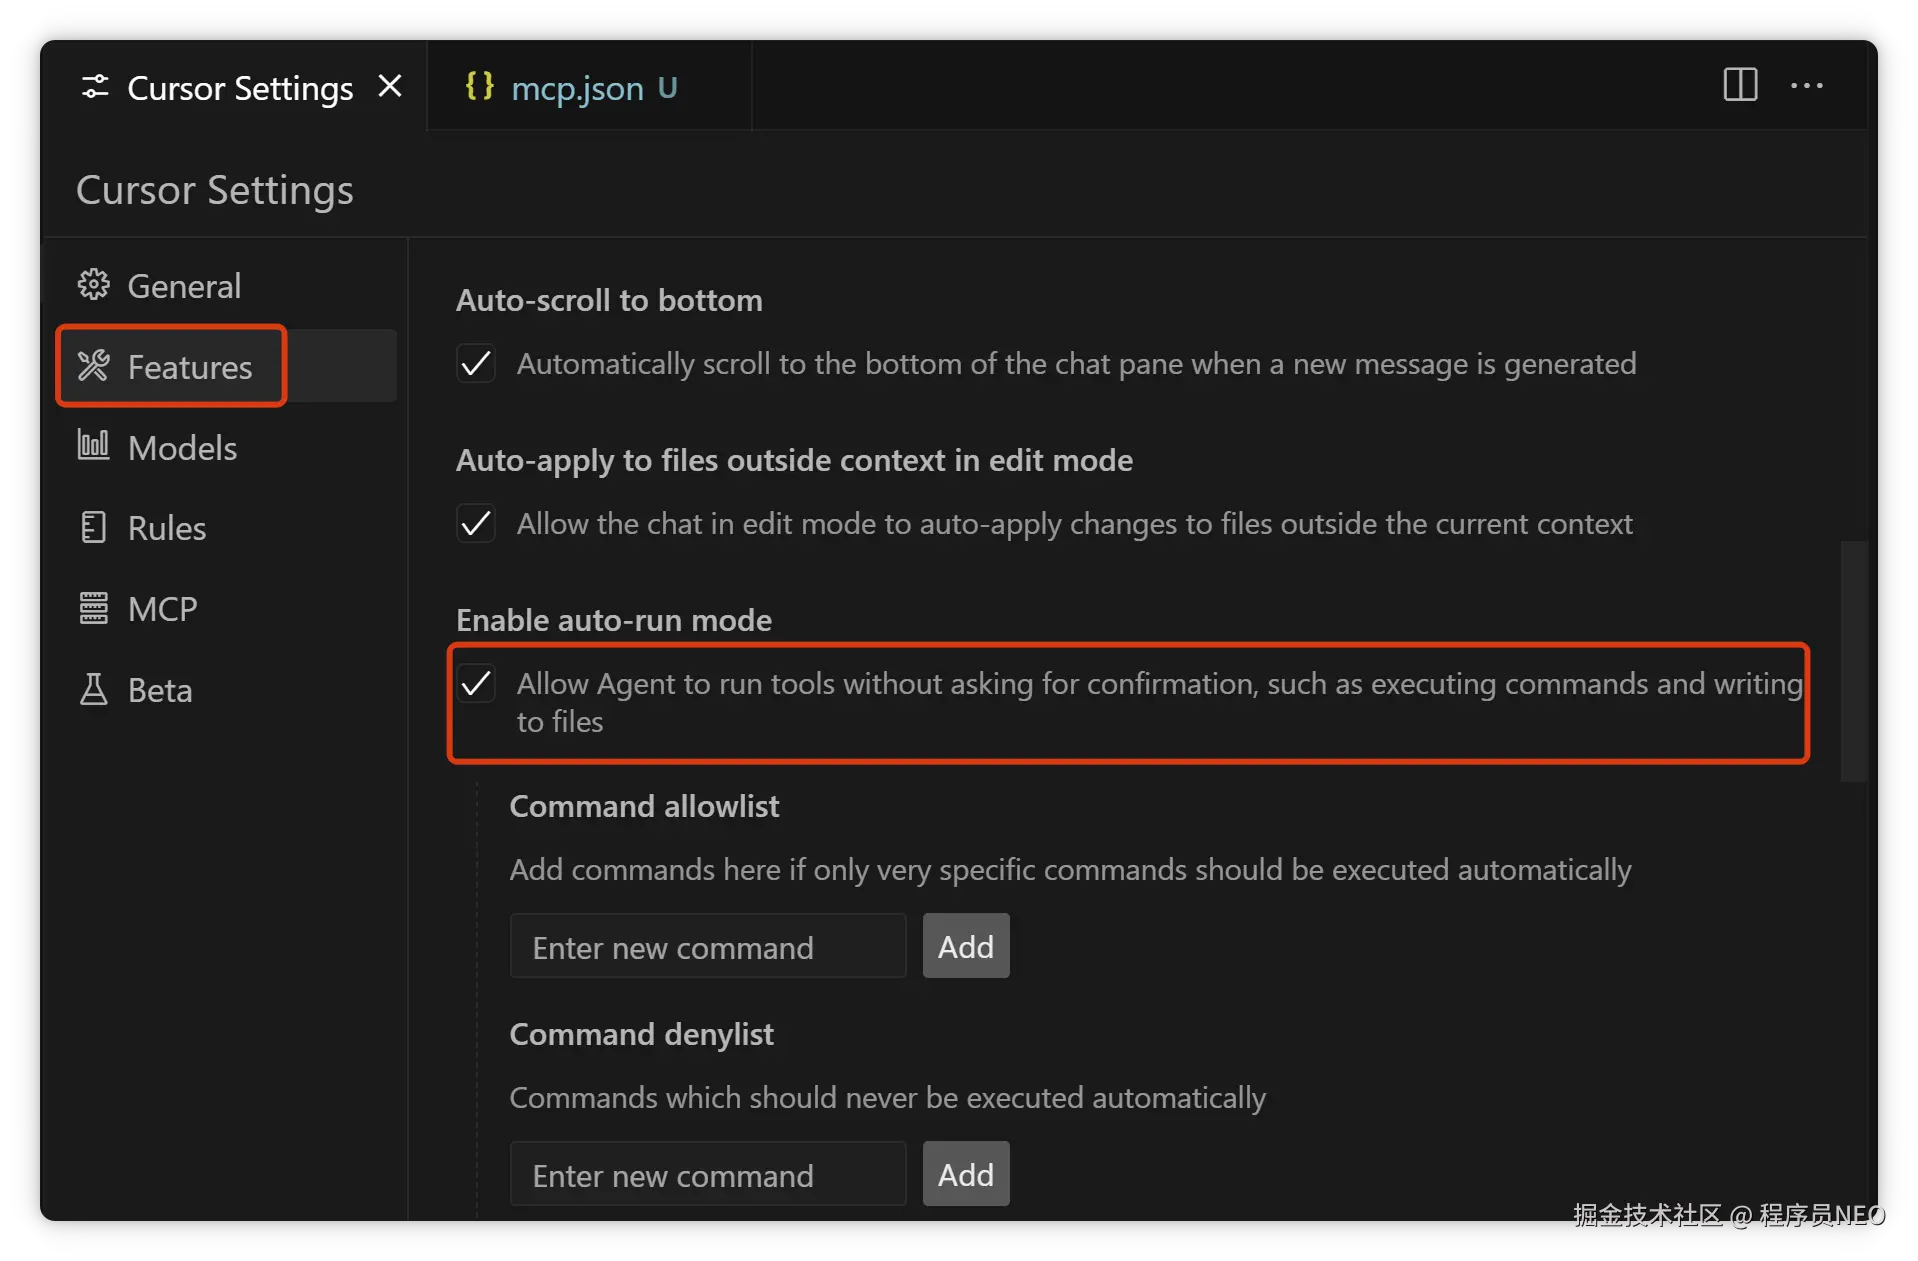Click the split editor layout icon
This screenshot has width=1918, height=1261.
pyautogui.click(x=1740, y=85)
